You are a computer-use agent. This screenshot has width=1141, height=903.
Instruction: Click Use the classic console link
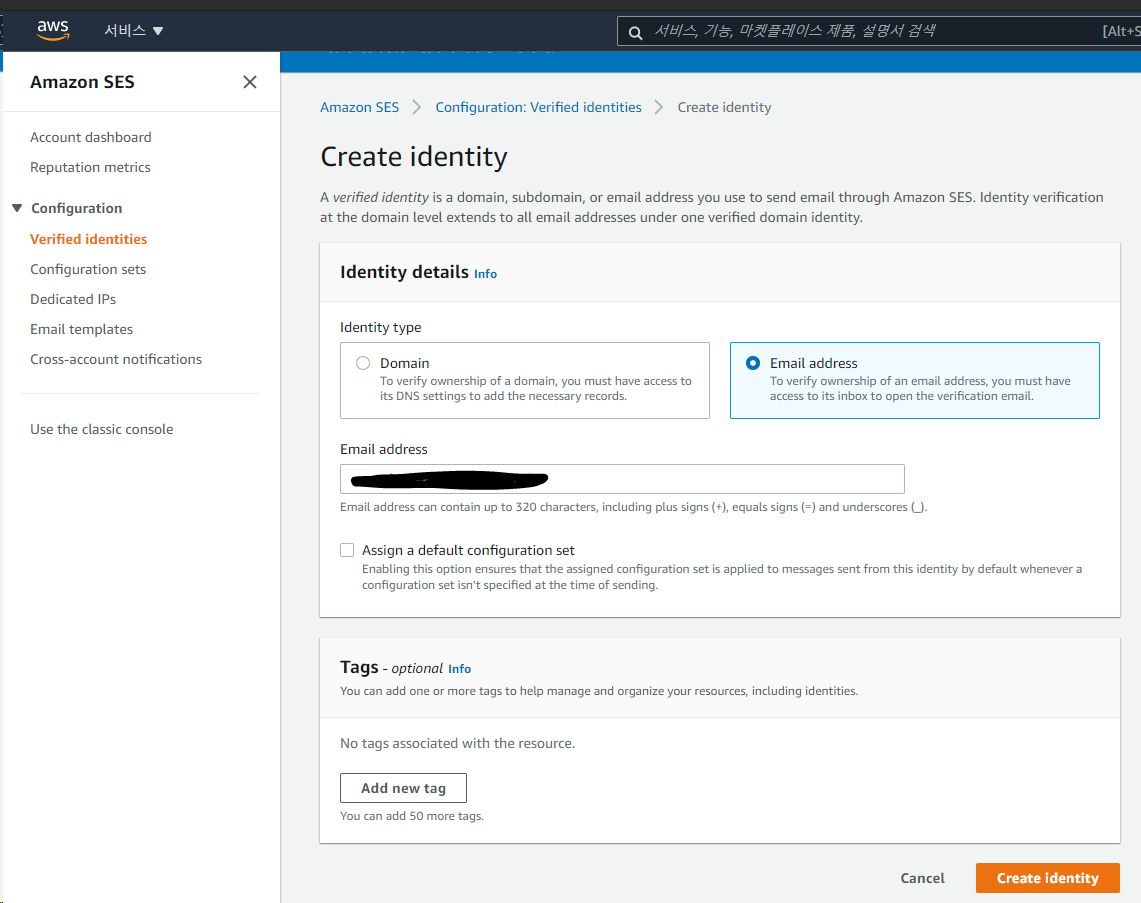(x=102, y=429)
